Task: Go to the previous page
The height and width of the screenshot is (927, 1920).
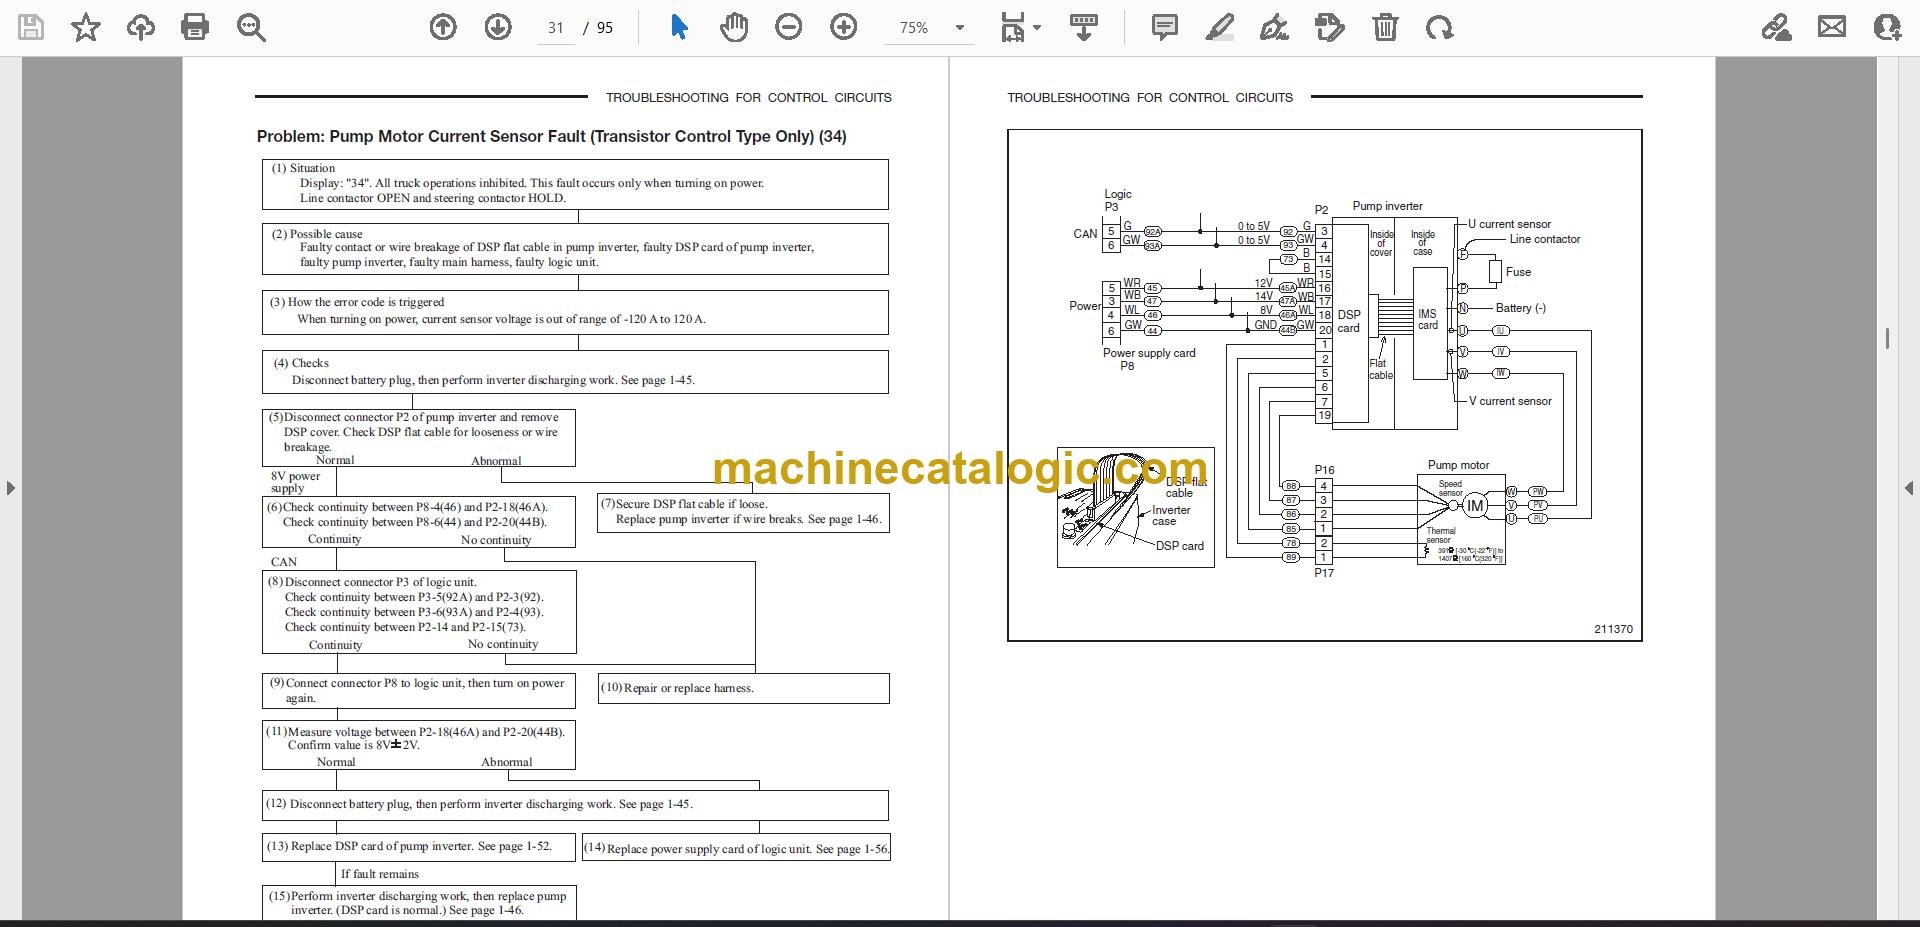Action: click(x=443, y=27)
